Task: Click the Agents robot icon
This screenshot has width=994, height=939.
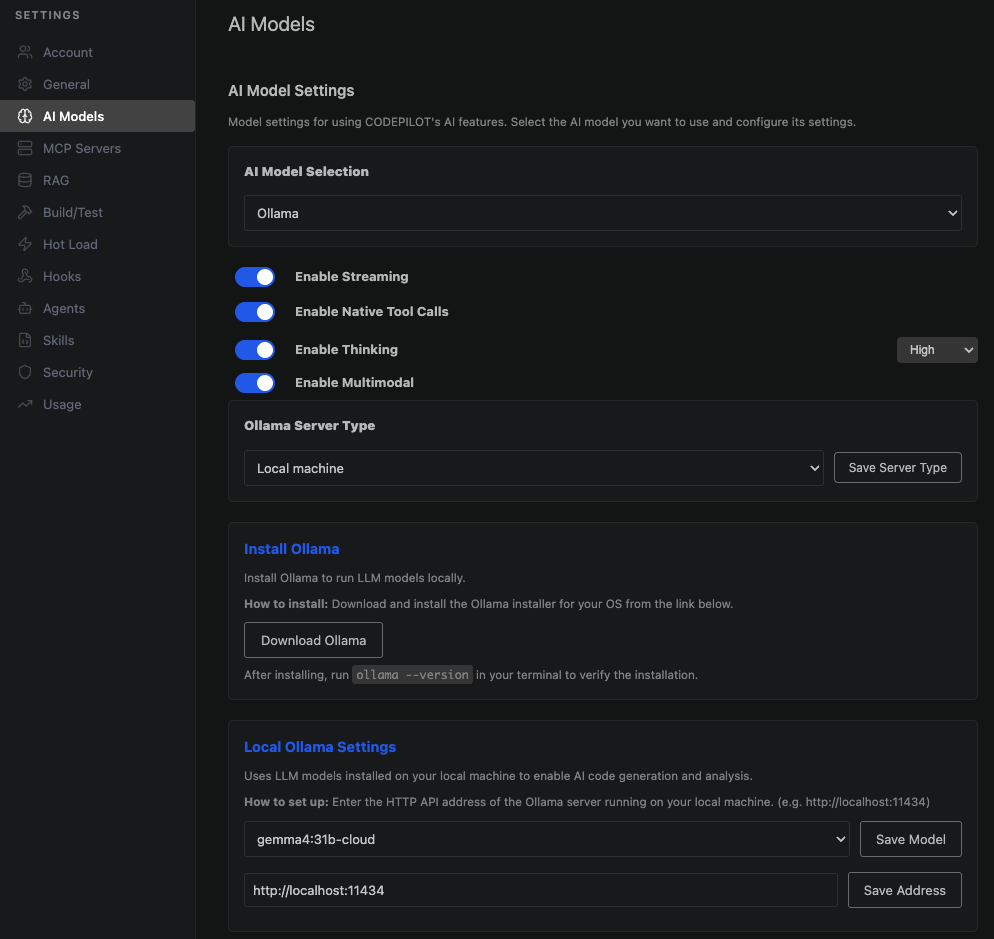Action: pyautogui.click(x=25, y=308)
